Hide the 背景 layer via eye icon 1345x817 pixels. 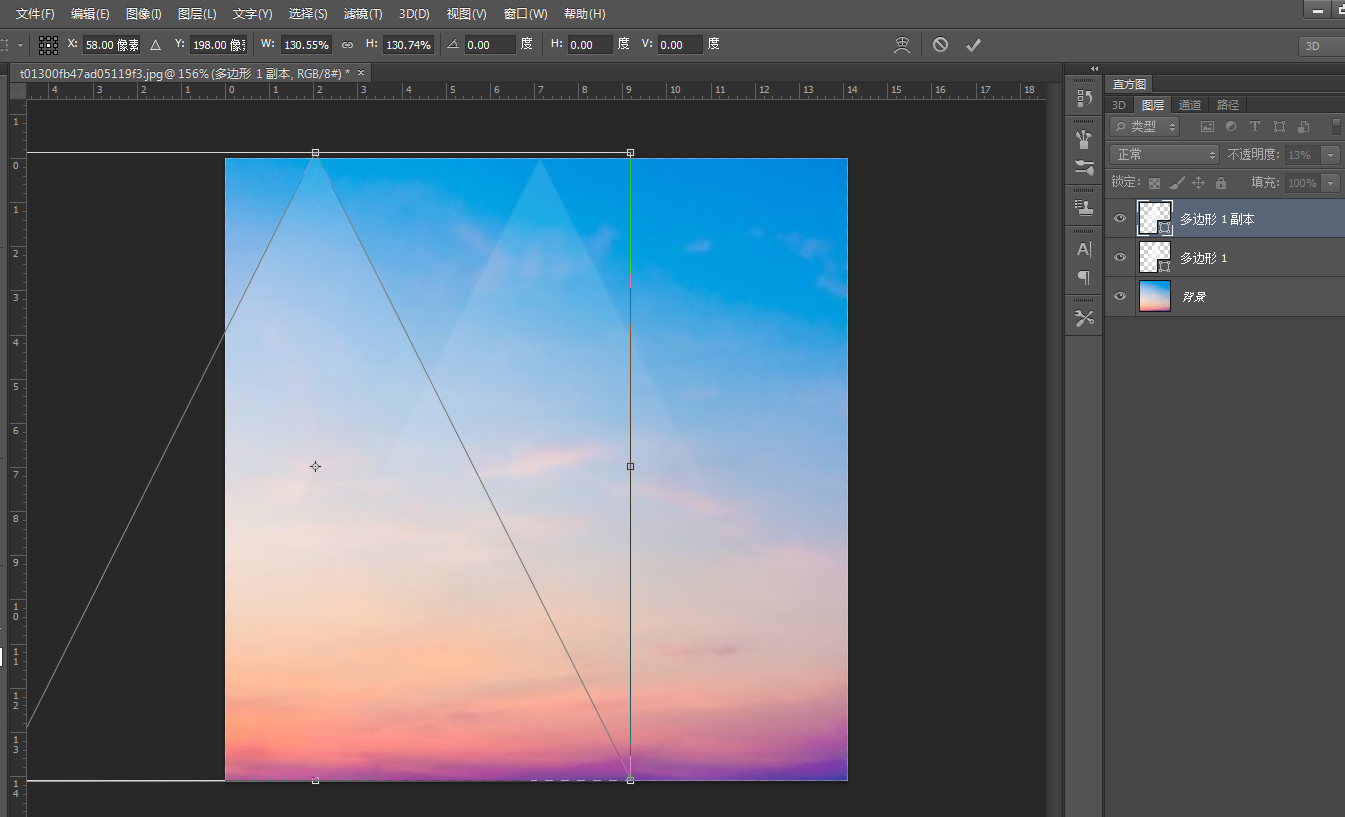pos(1120,297)
